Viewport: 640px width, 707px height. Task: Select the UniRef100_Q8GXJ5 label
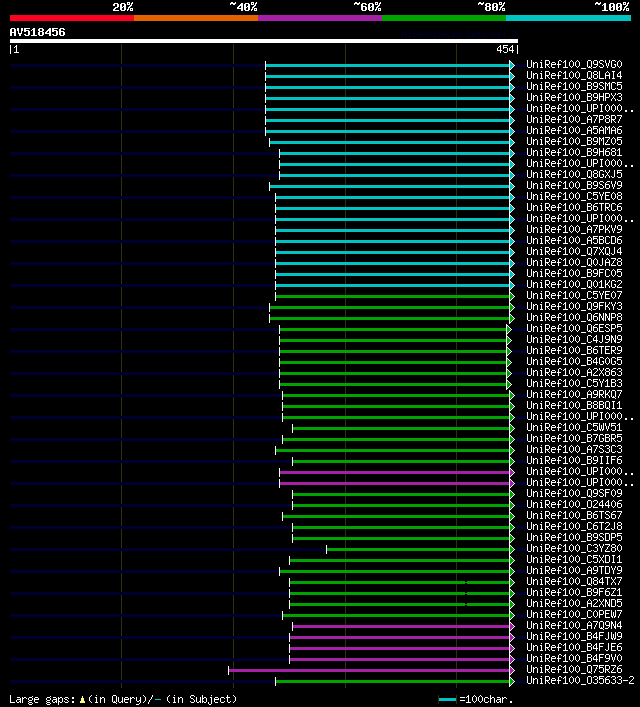tap(574, 174)
